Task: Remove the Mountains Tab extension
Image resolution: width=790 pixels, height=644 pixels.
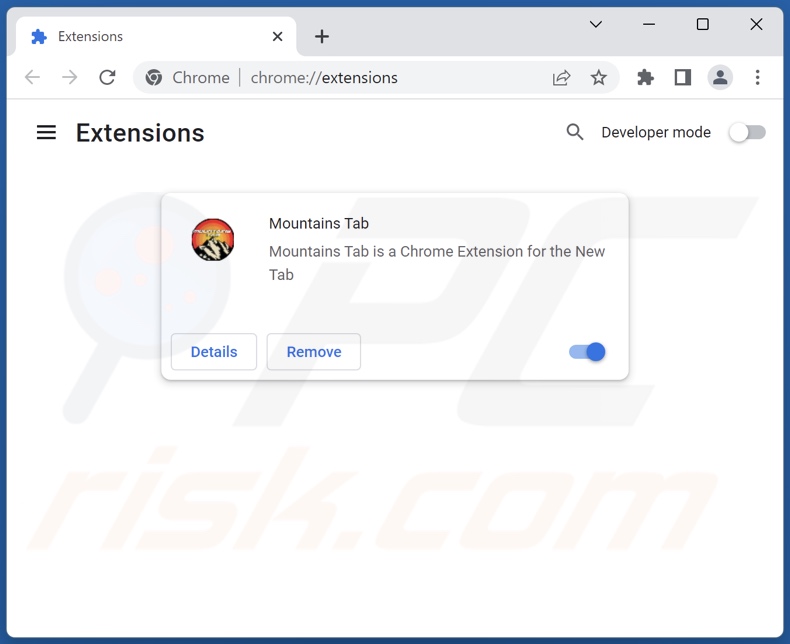Action: (313, 352)
